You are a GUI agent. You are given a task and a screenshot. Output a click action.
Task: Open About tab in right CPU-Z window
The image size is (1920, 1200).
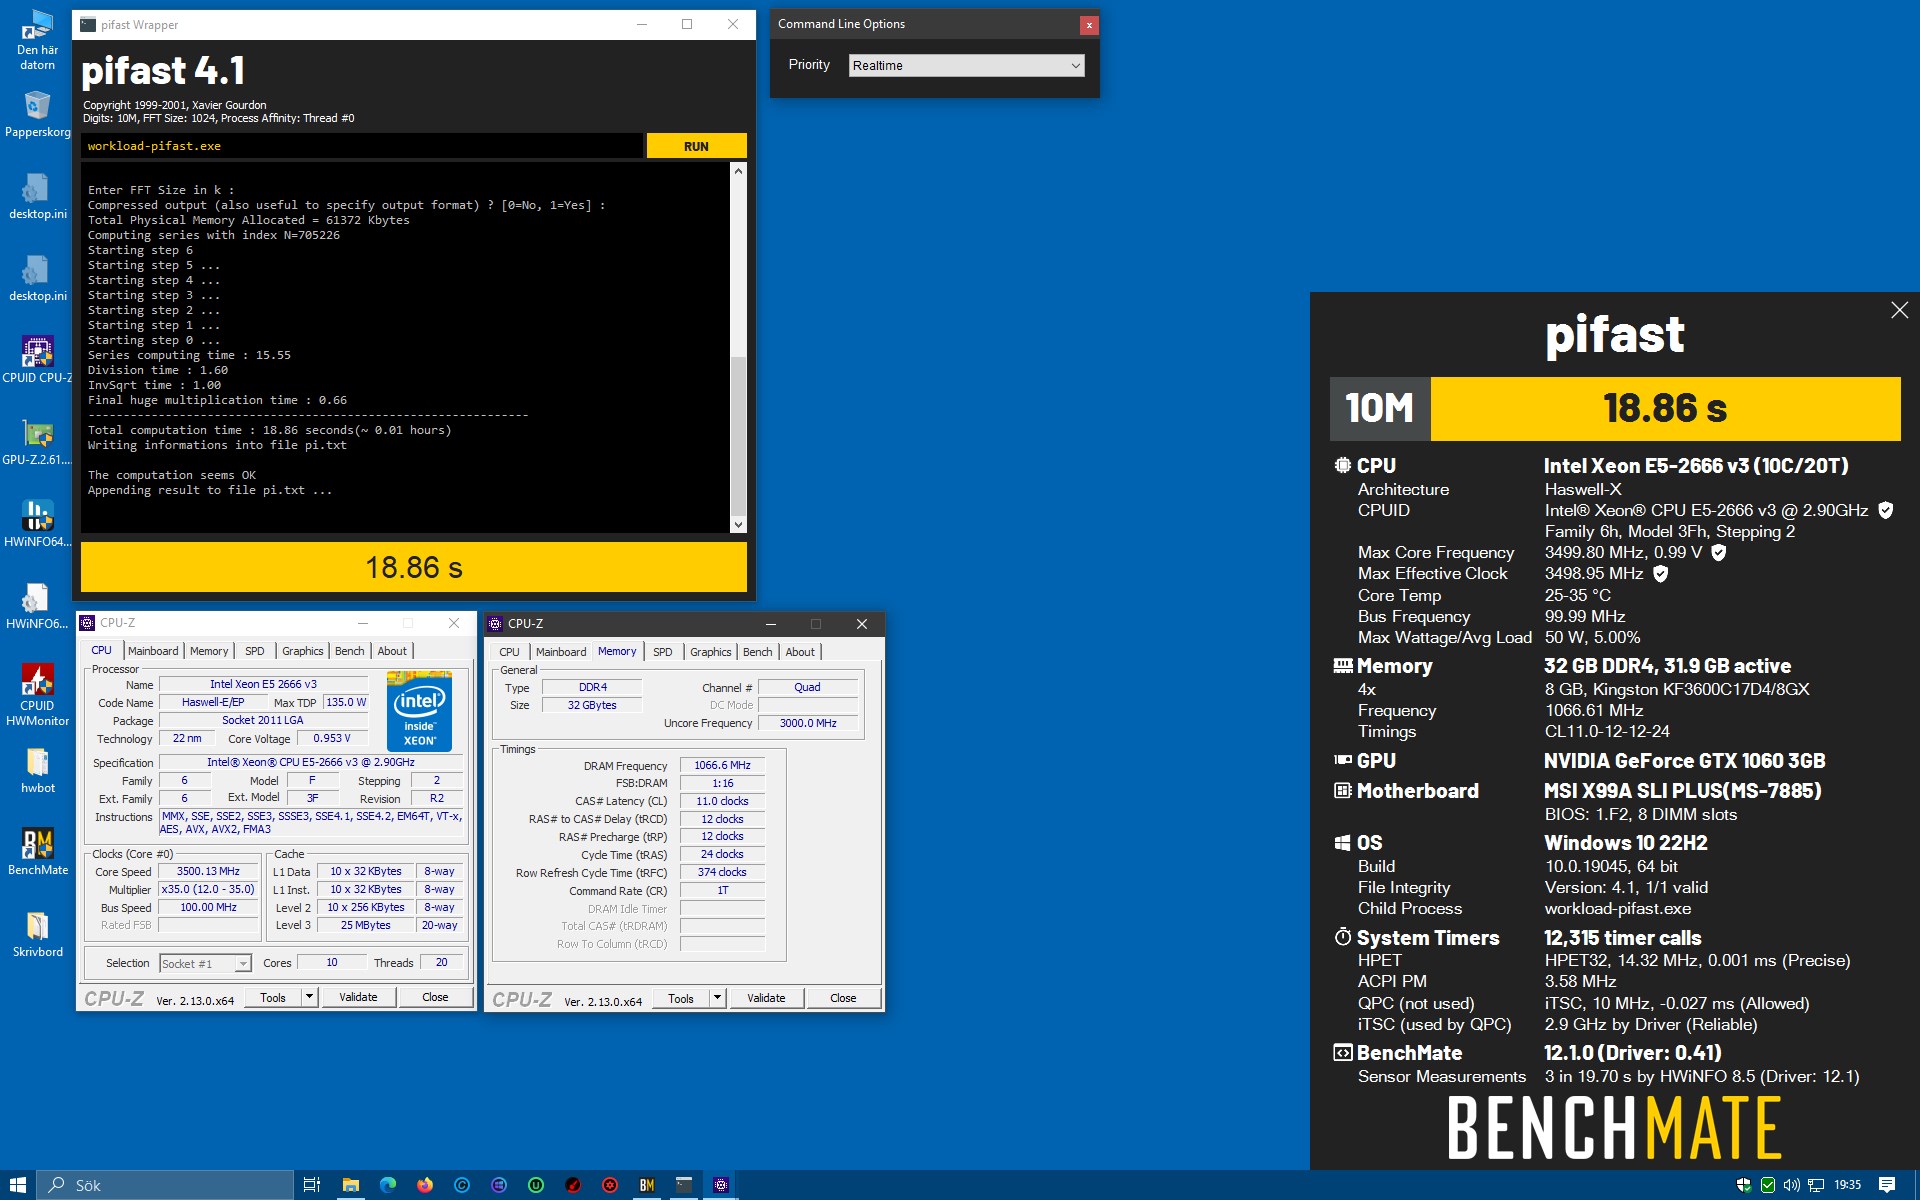pos(800,652)
